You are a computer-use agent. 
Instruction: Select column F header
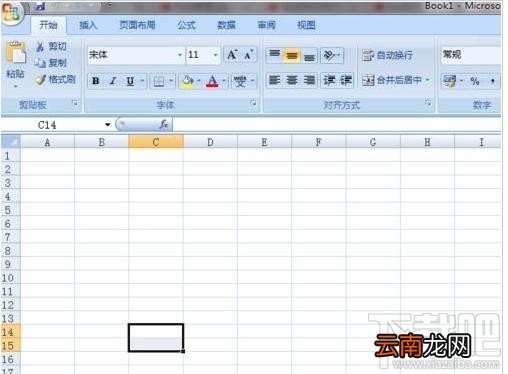click(x=319, y=142)
